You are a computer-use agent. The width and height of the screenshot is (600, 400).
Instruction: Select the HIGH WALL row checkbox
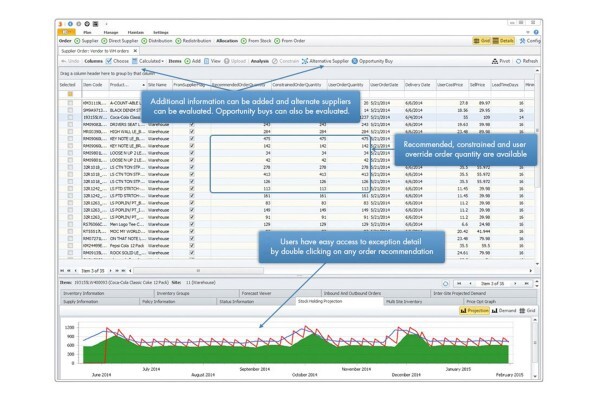tap(70, 132)
